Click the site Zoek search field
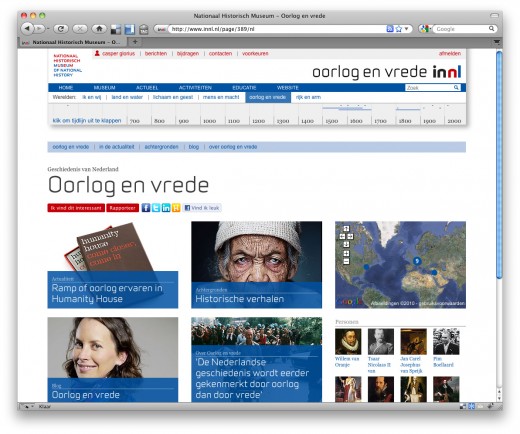 (429, 88)
